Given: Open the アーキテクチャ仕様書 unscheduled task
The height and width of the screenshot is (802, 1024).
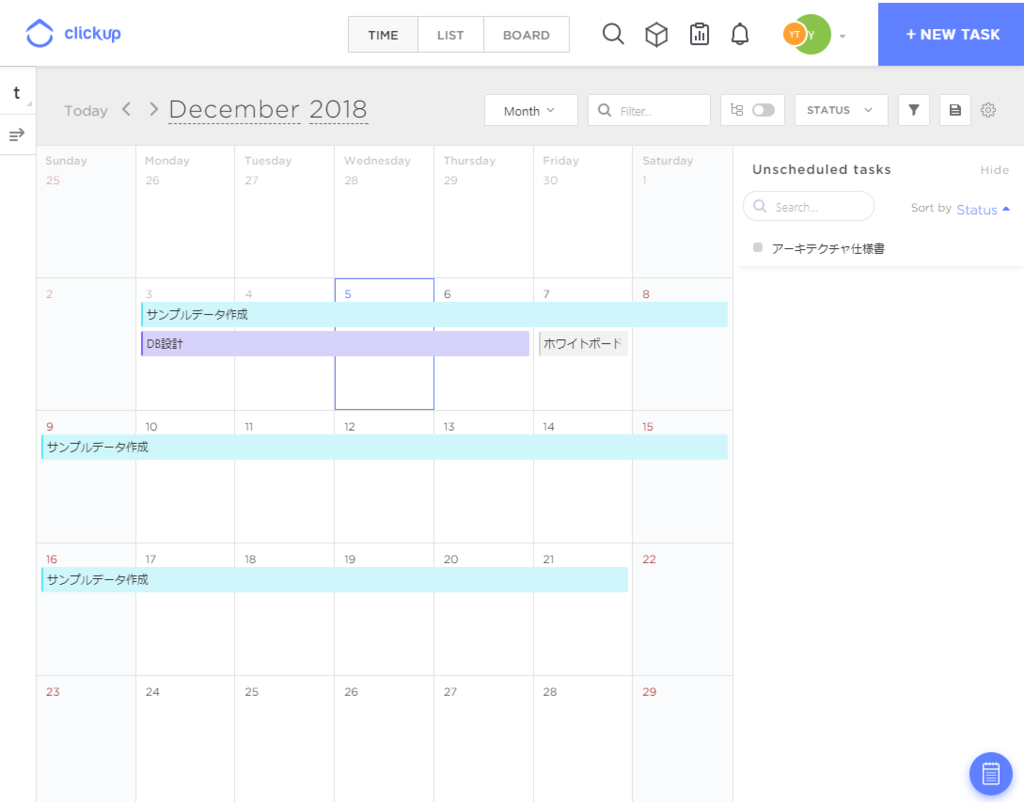Looking at the screenshot, I should 828,248.
